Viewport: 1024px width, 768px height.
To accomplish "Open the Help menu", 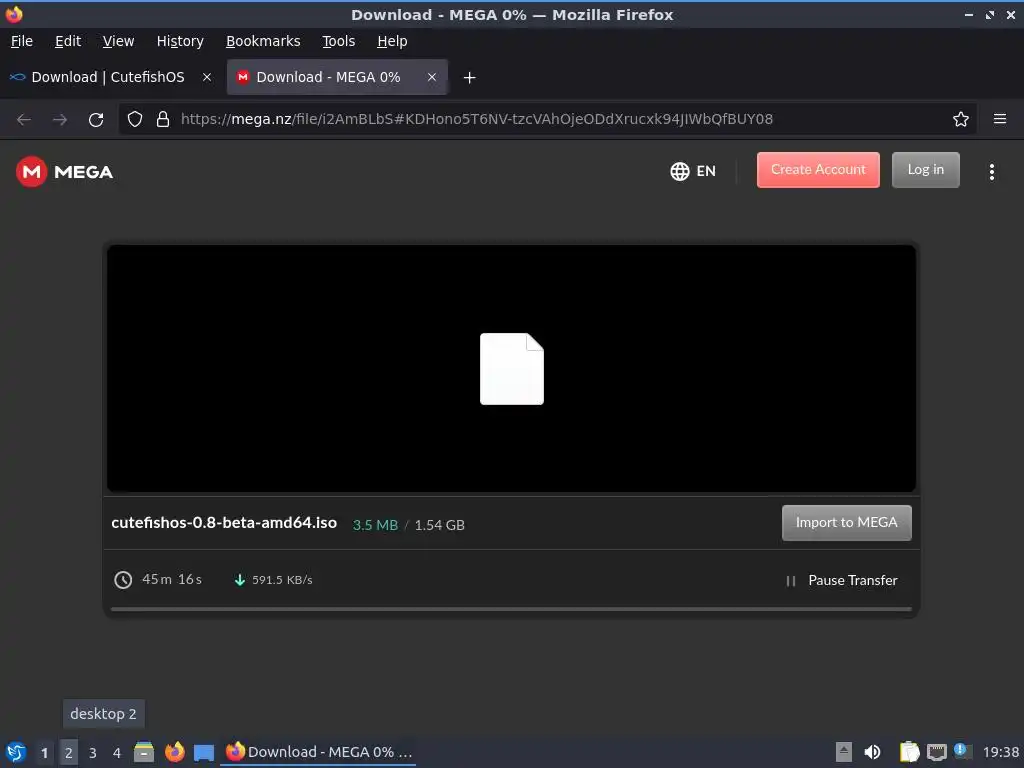I will [392, 41].
